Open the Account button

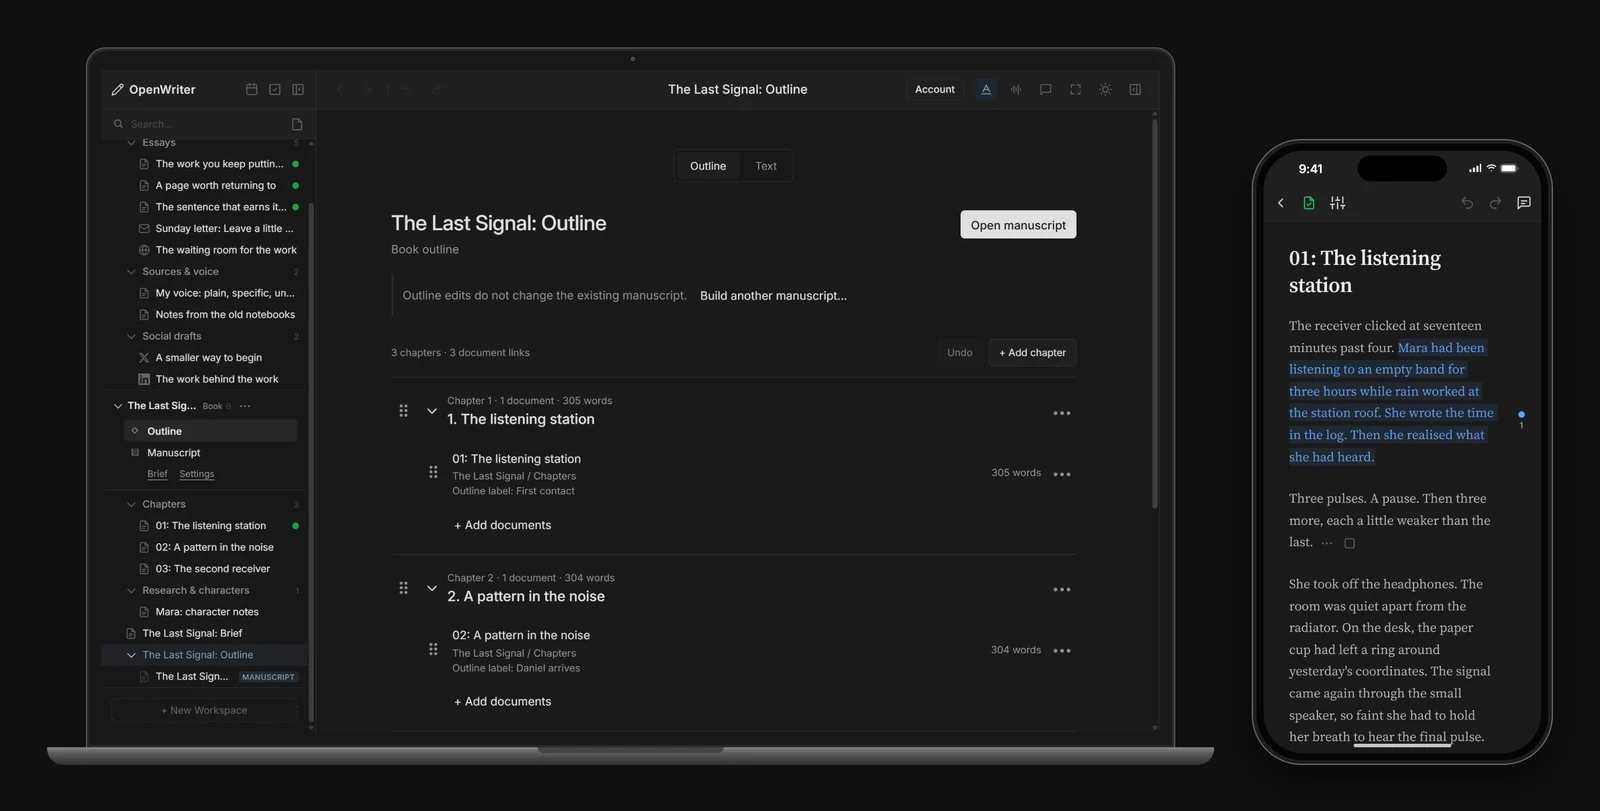(x=935, y=89)
